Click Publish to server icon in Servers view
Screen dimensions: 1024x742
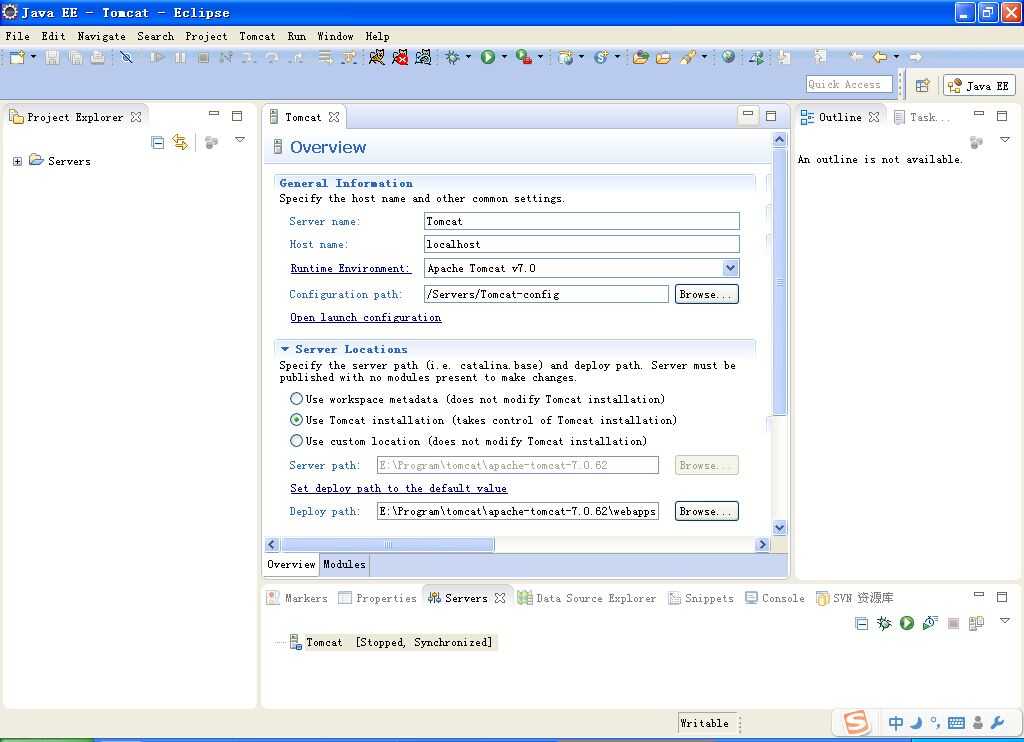pos(976,623)
